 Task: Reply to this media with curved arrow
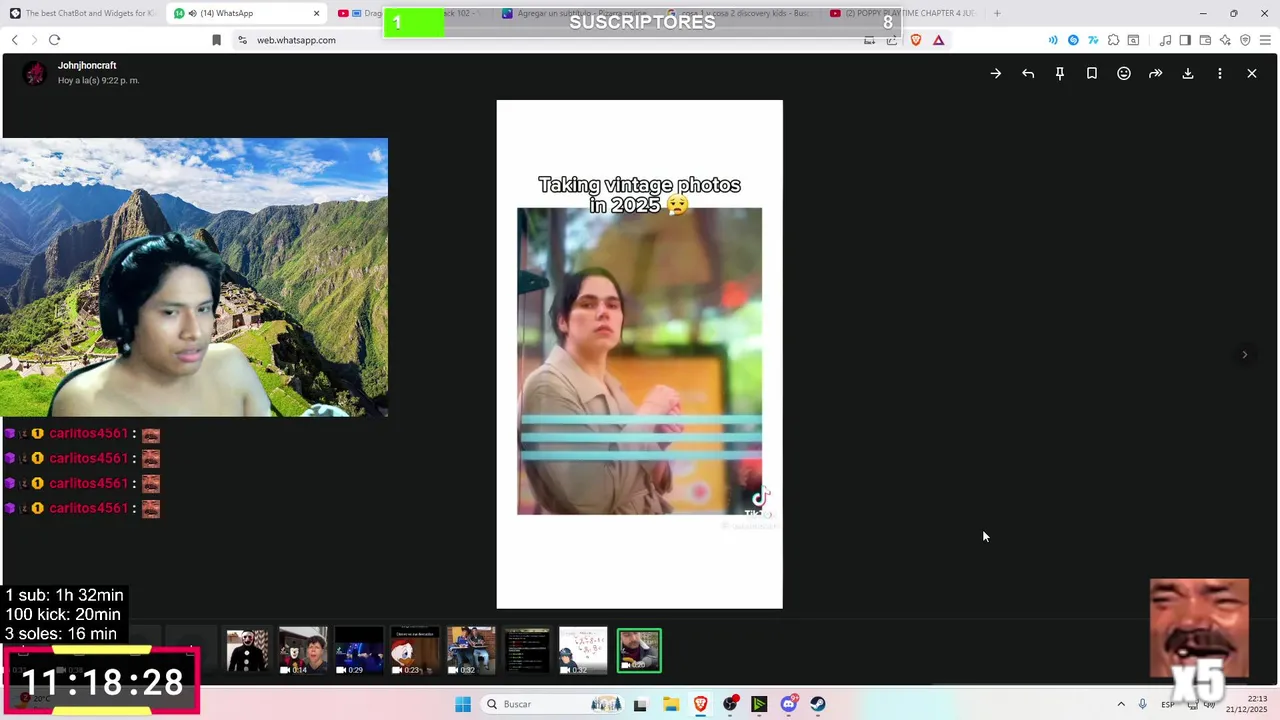pyautogui.click(x=1028, y=73)
